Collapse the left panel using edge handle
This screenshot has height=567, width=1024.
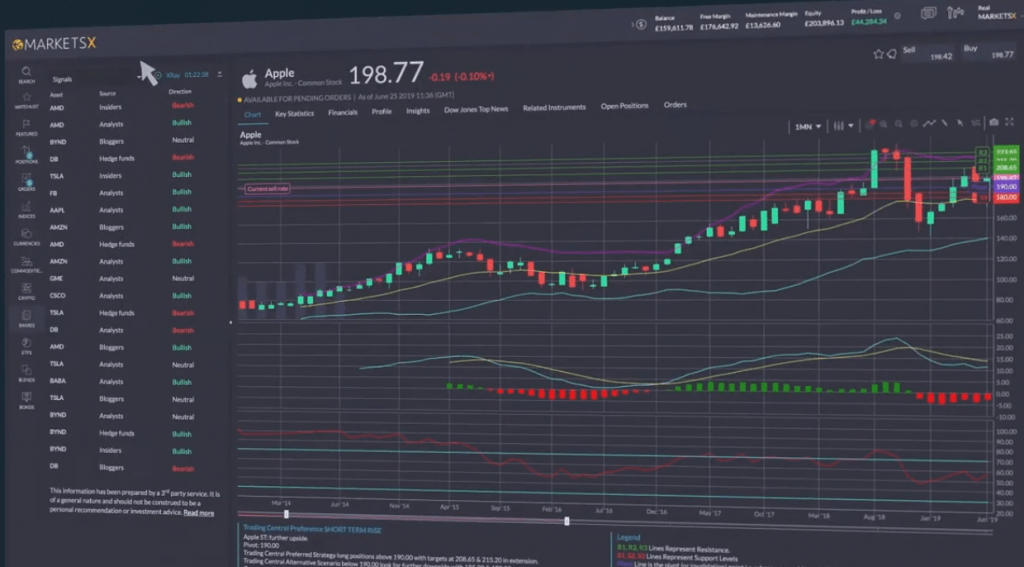tap(230, 322)
